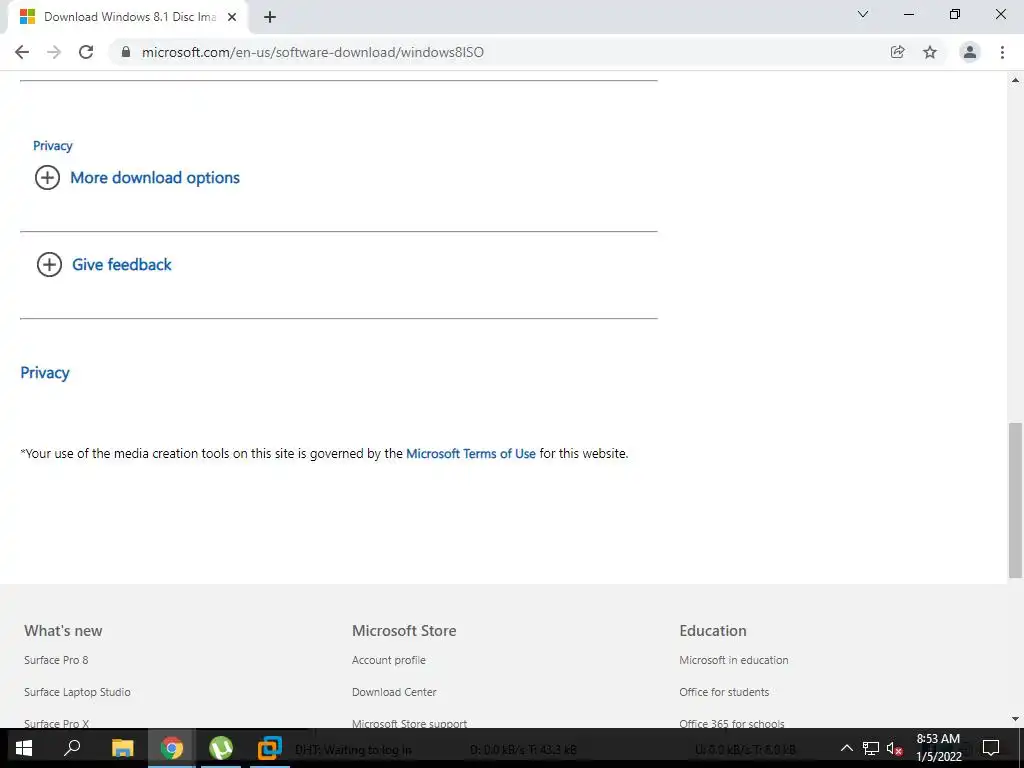Open the tab search chevron
The width and height of the screenshot is (1024, 768).
(863, 14)
